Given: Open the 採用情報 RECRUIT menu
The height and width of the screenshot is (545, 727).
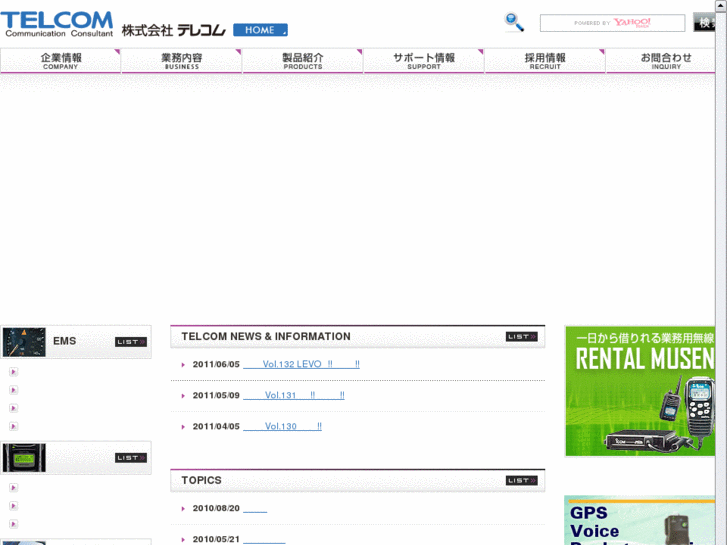Looking at the screenshot, I should [x=545, y=61].
